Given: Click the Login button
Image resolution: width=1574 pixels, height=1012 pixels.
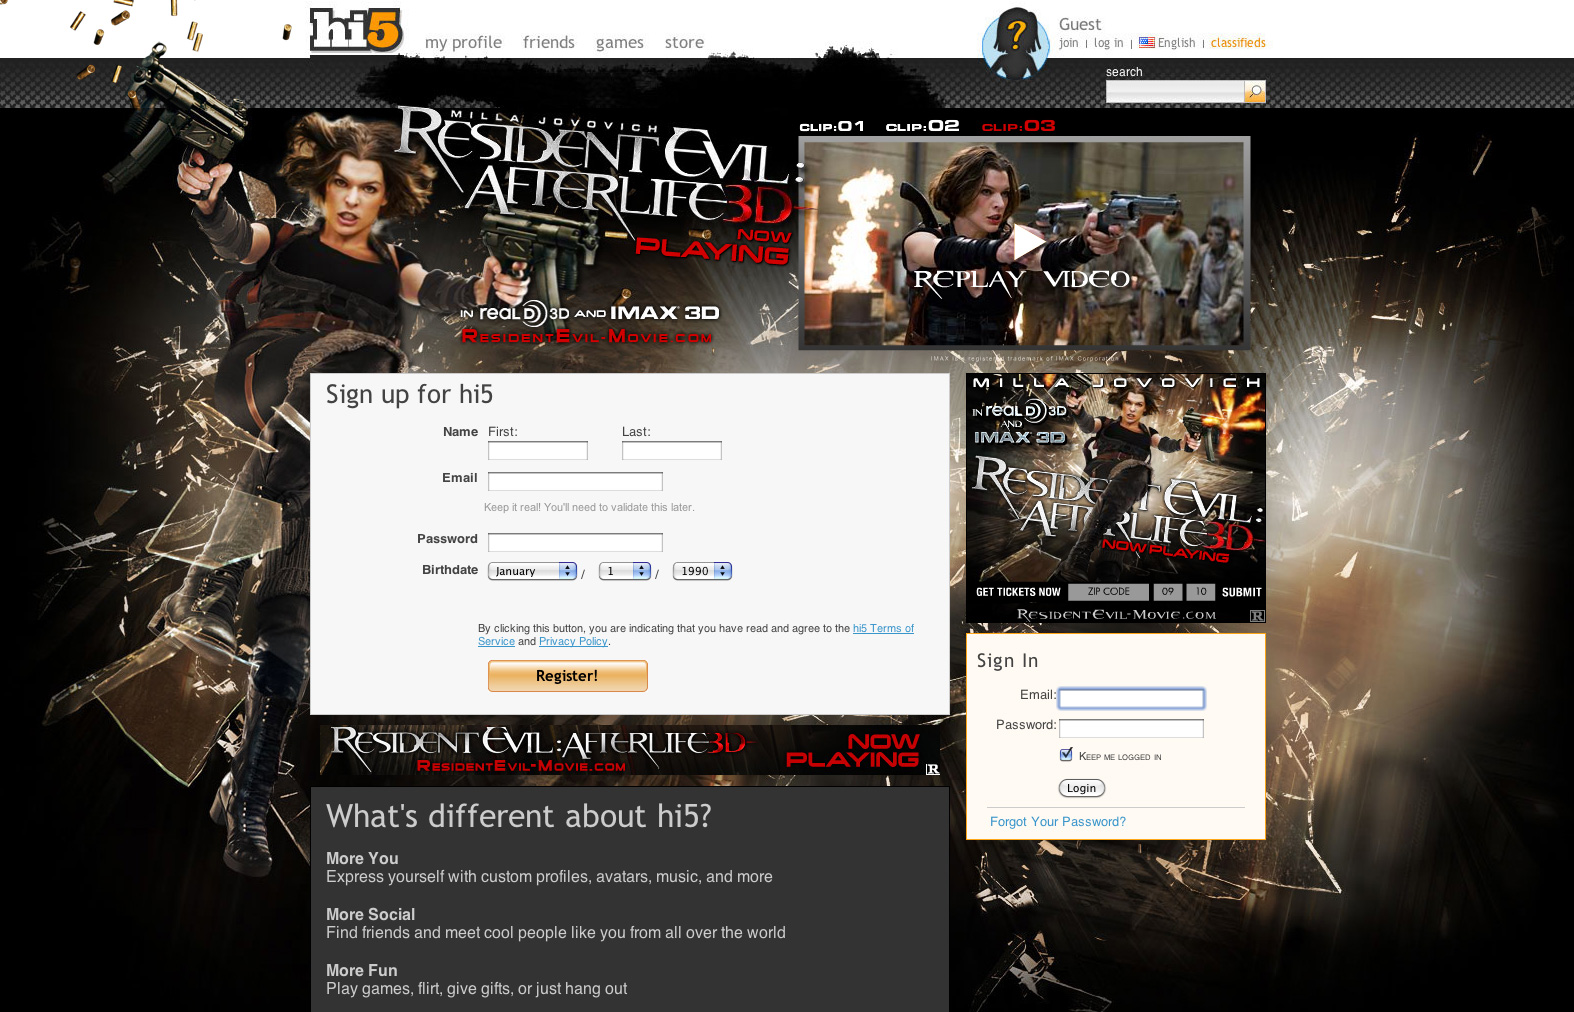Looking at the screenshot, I should coord(1082,788).
